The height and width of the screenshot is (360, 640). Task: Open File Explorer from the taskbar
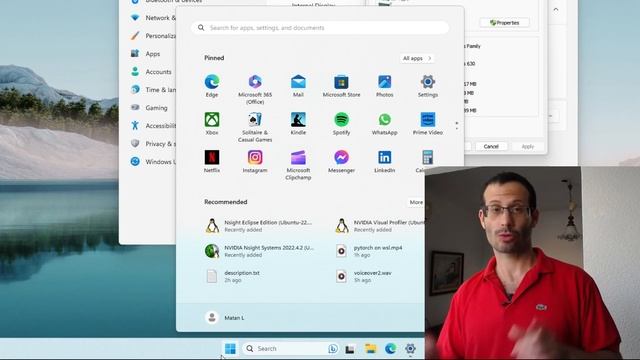(x=371, y=349)
